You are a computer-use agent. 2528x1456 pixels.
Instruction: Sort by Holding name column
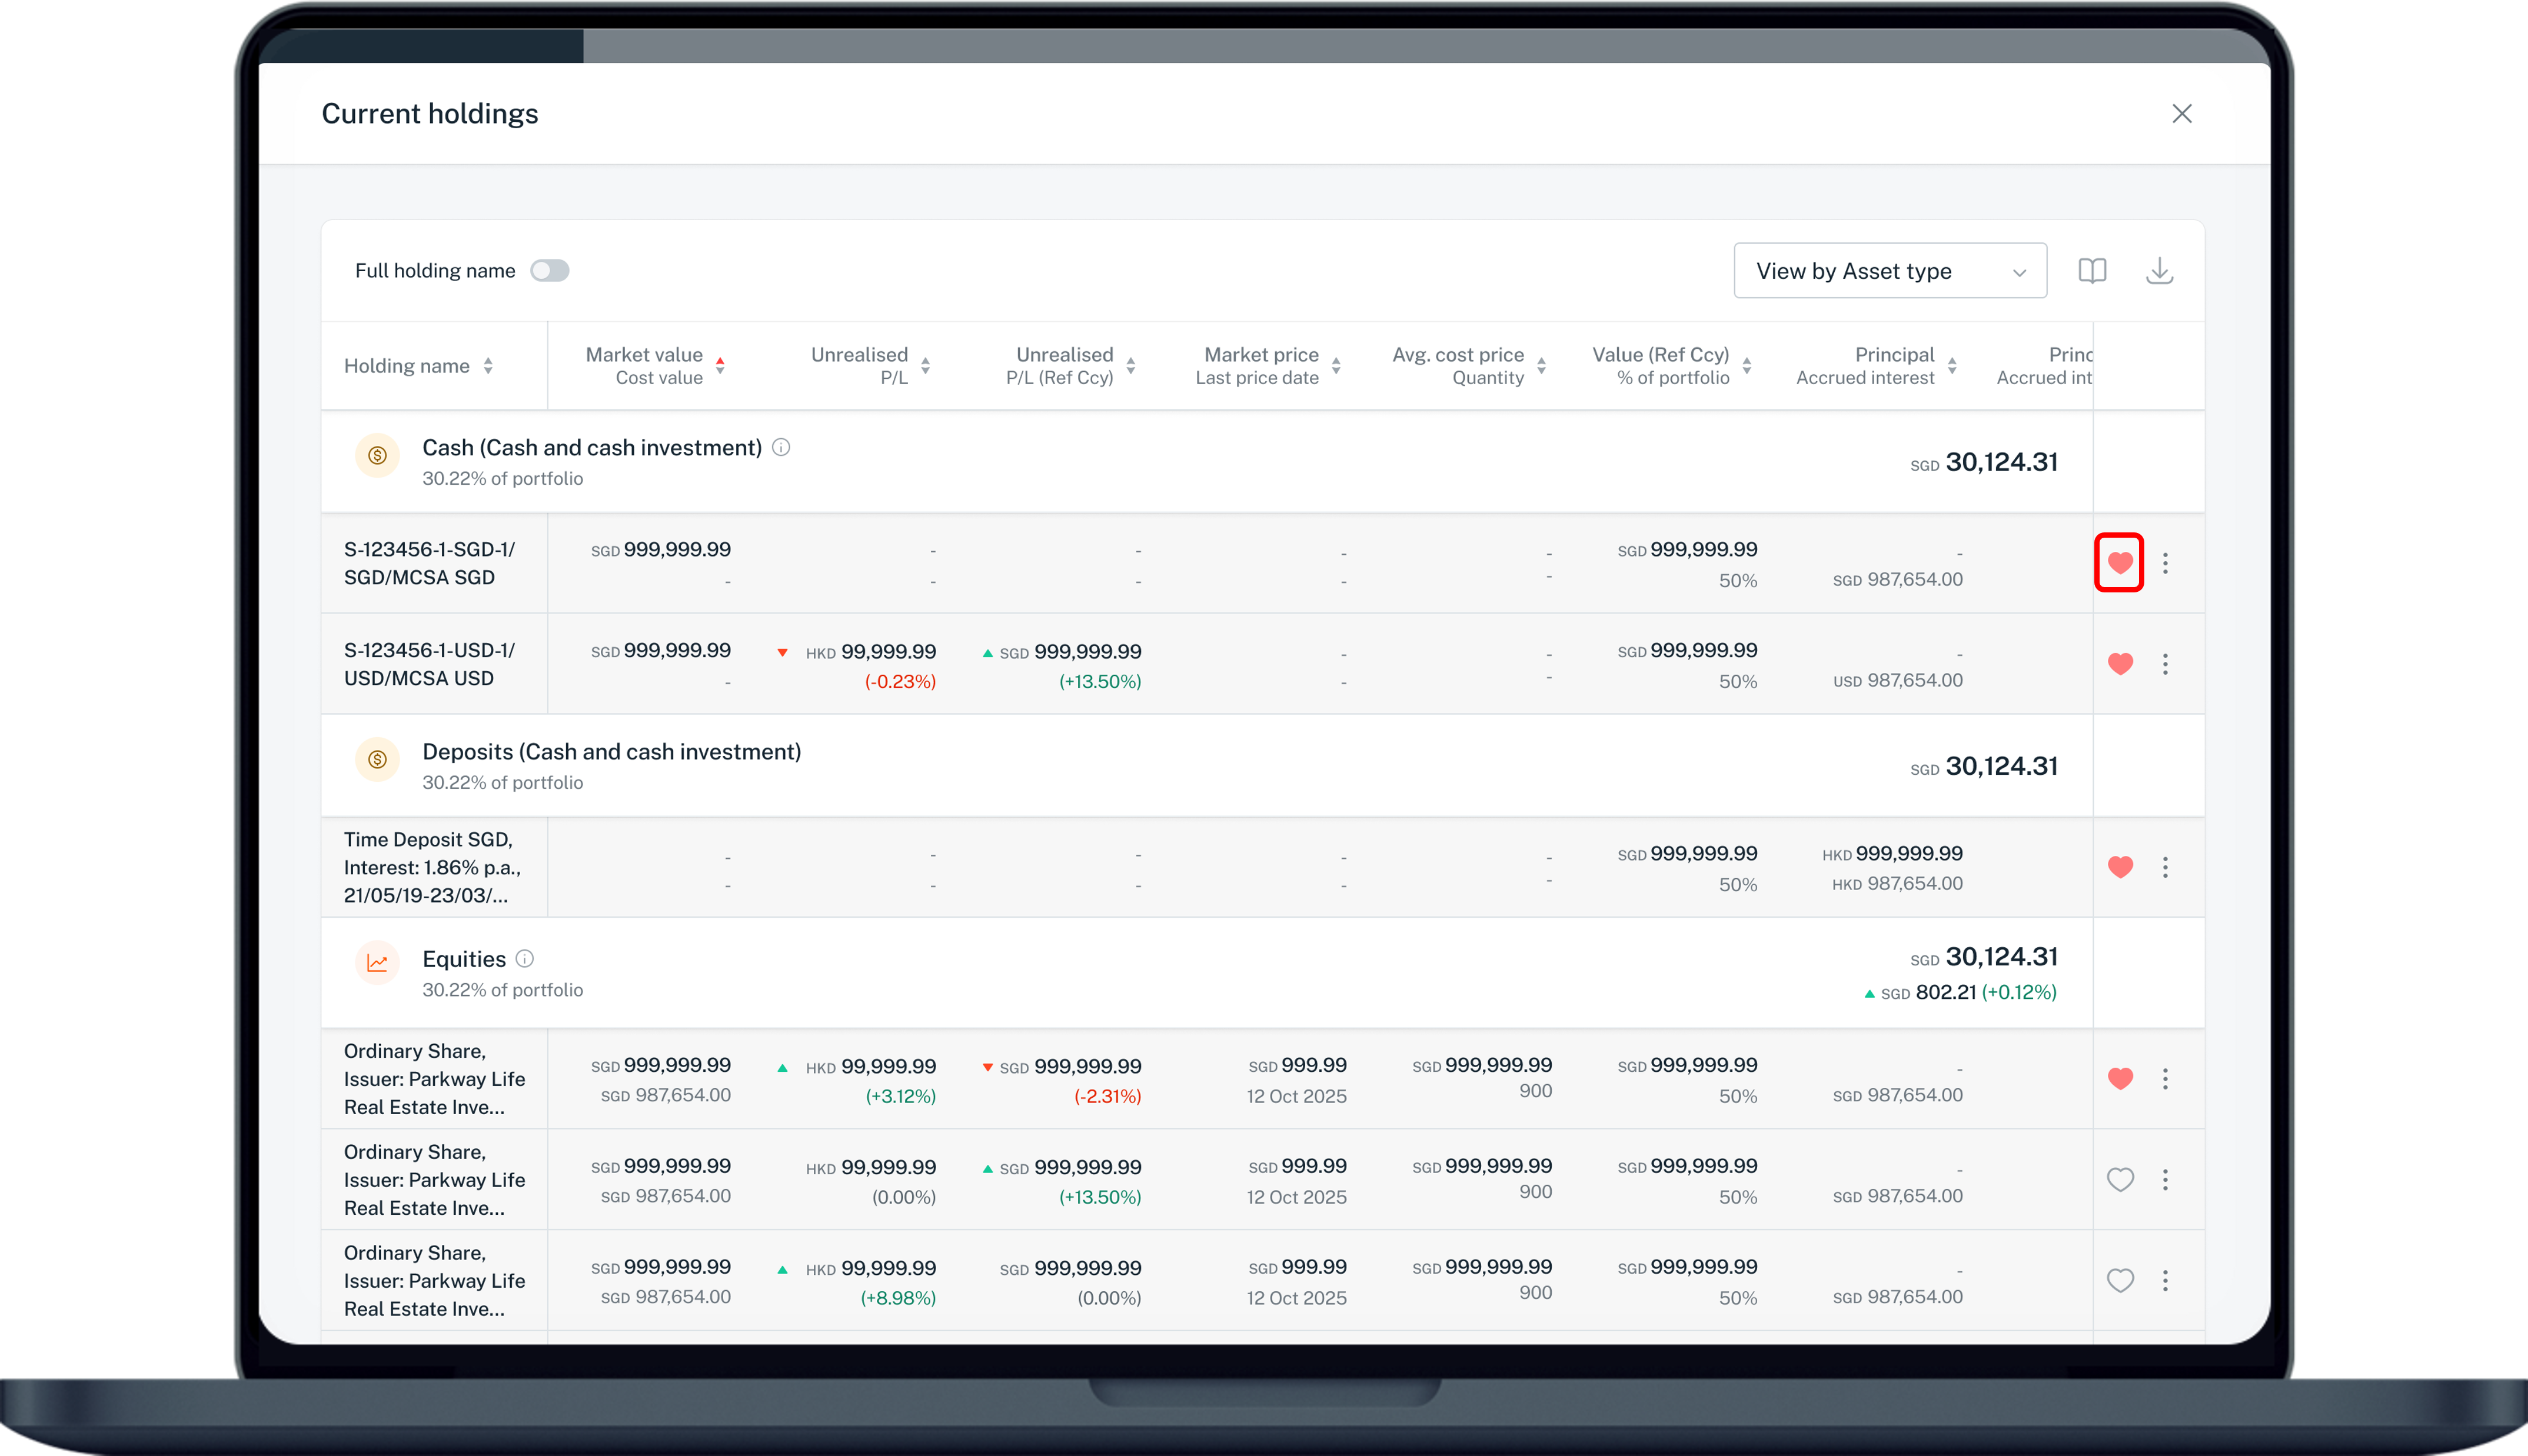tap(488, 366)
